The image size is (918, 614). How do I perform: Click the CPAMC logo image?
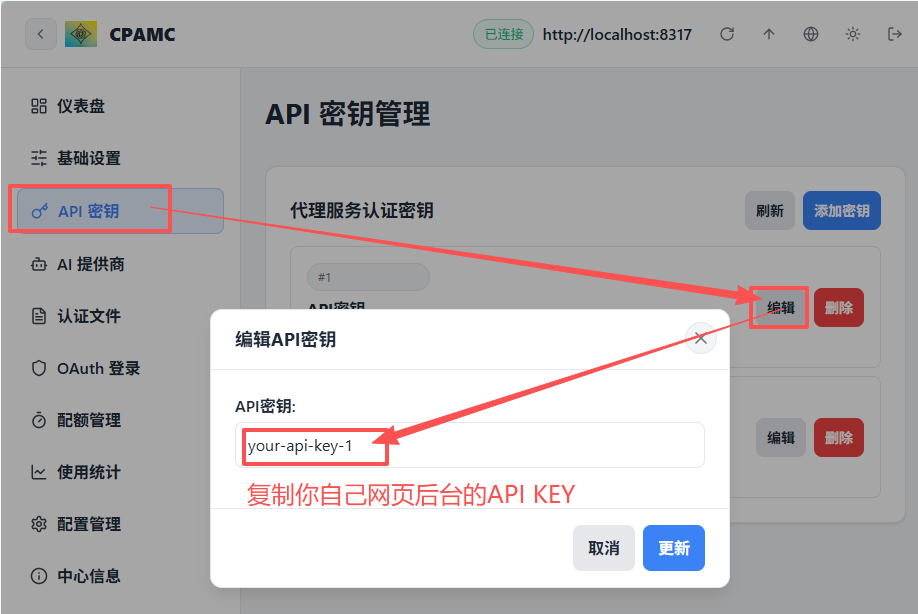pyautogui.click(x=81, y=34)
